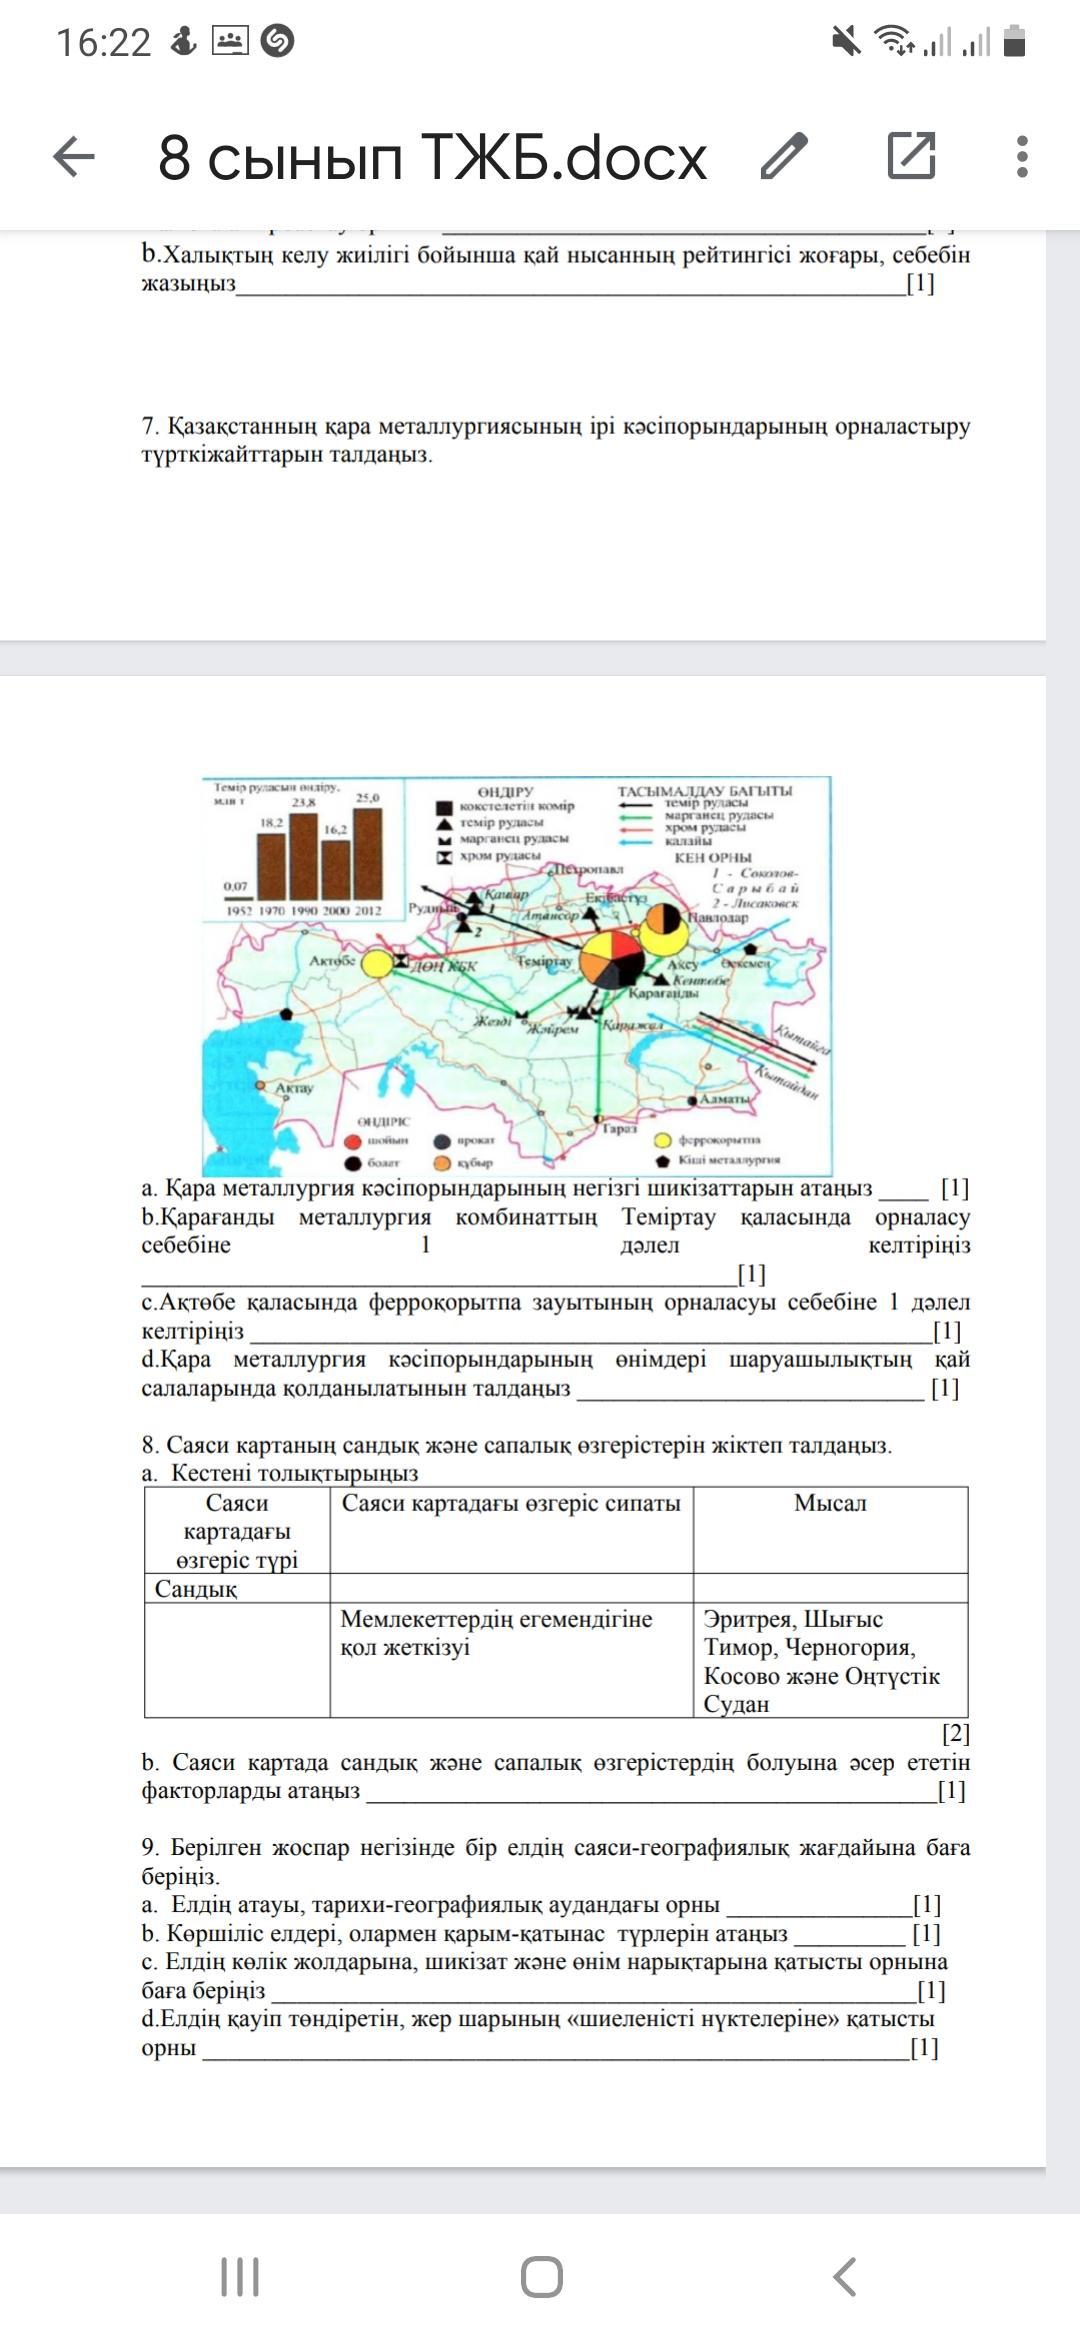Tap line "b.Халықтың келу жиілігі бойынша"
The image size is (1080, 2340).
[x=556, y=269]
